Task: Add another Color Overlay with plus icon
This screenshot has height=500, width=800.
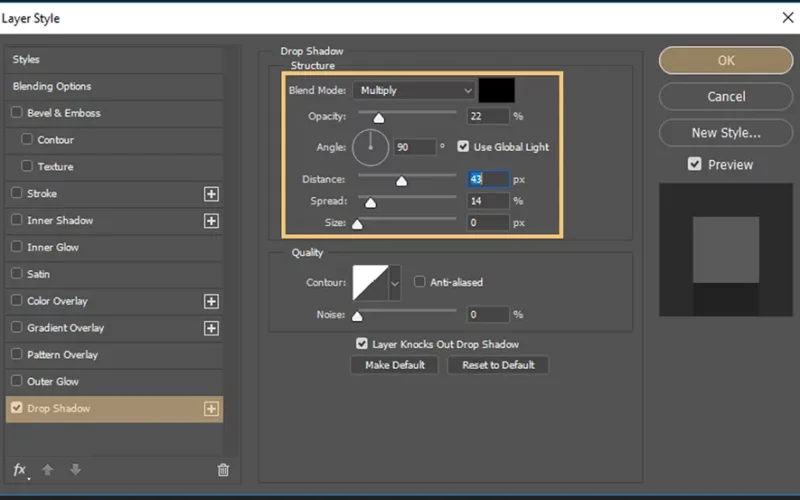Action: pos(211,302)
